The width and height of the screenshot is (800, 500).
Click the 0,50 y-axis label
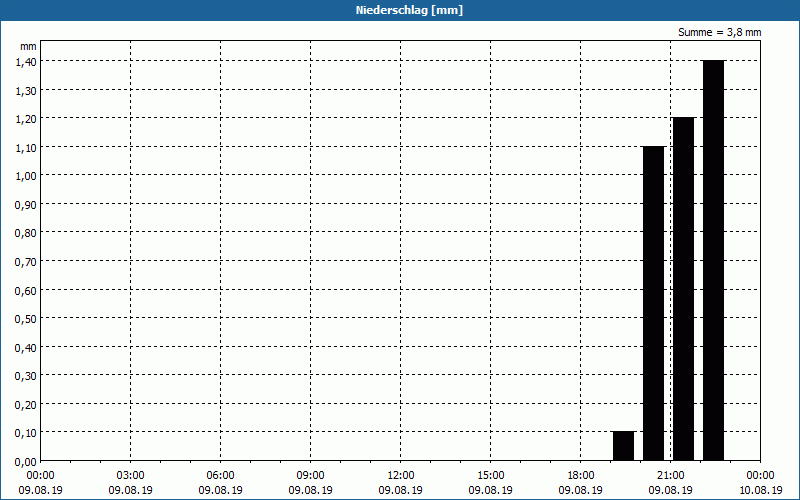coord(26,319)
